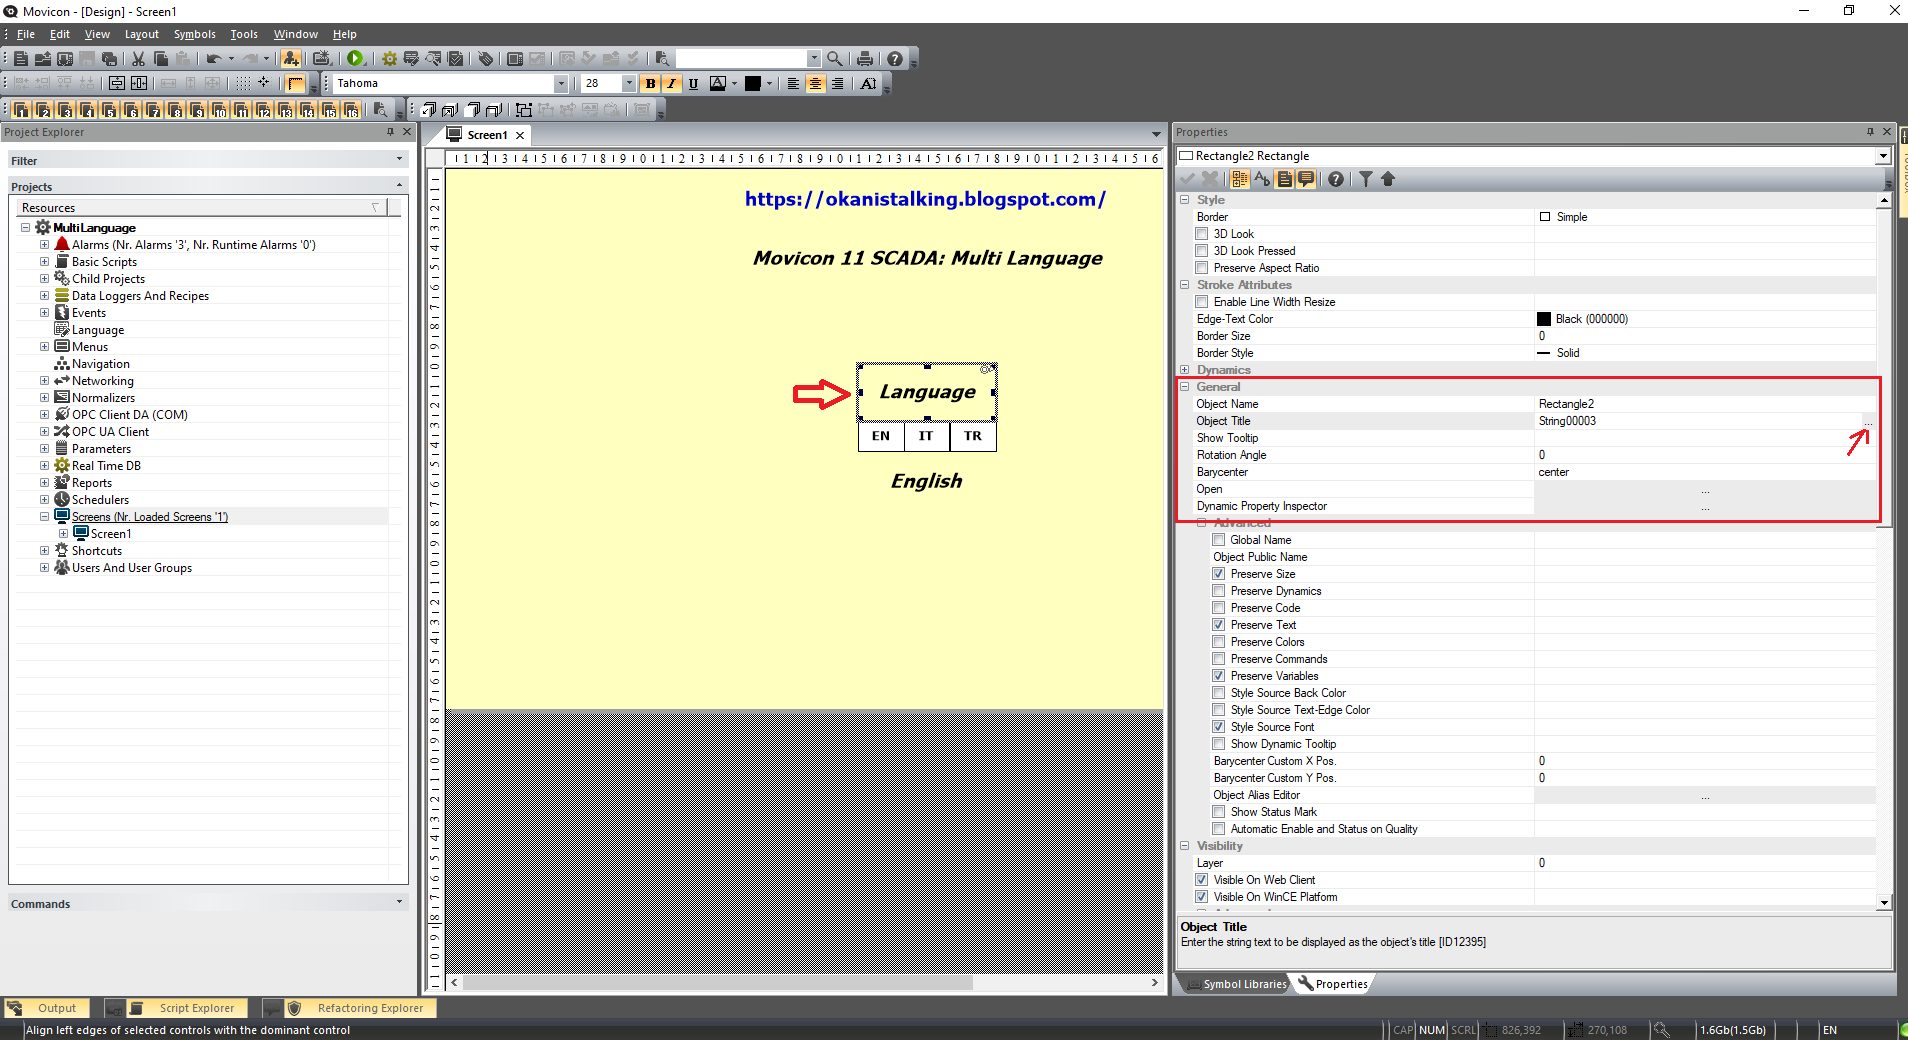Open the font name Tahoma dropdown
Screen dimensions: 1908x1040
561,84
